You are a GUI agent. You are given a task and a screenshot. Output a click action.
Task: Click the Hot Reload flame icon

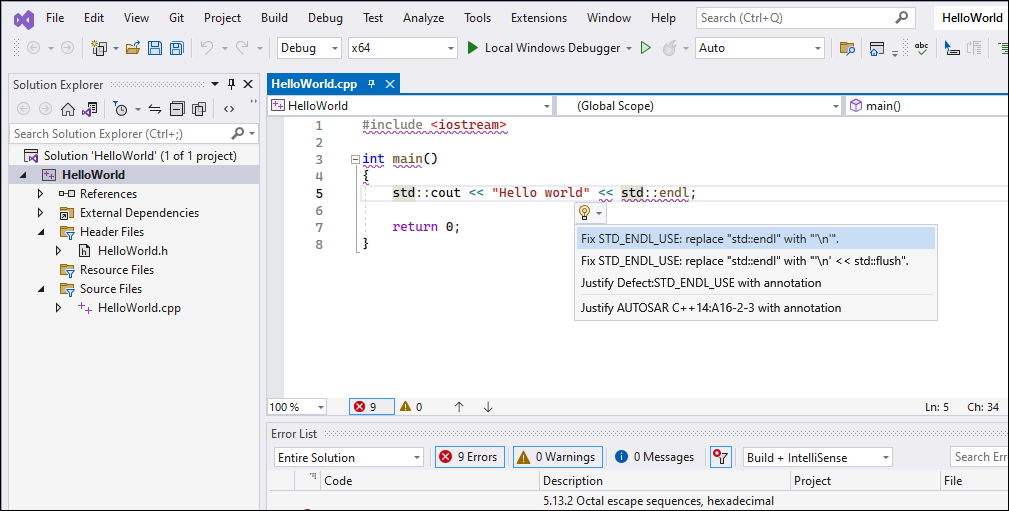tap(670, 48)
